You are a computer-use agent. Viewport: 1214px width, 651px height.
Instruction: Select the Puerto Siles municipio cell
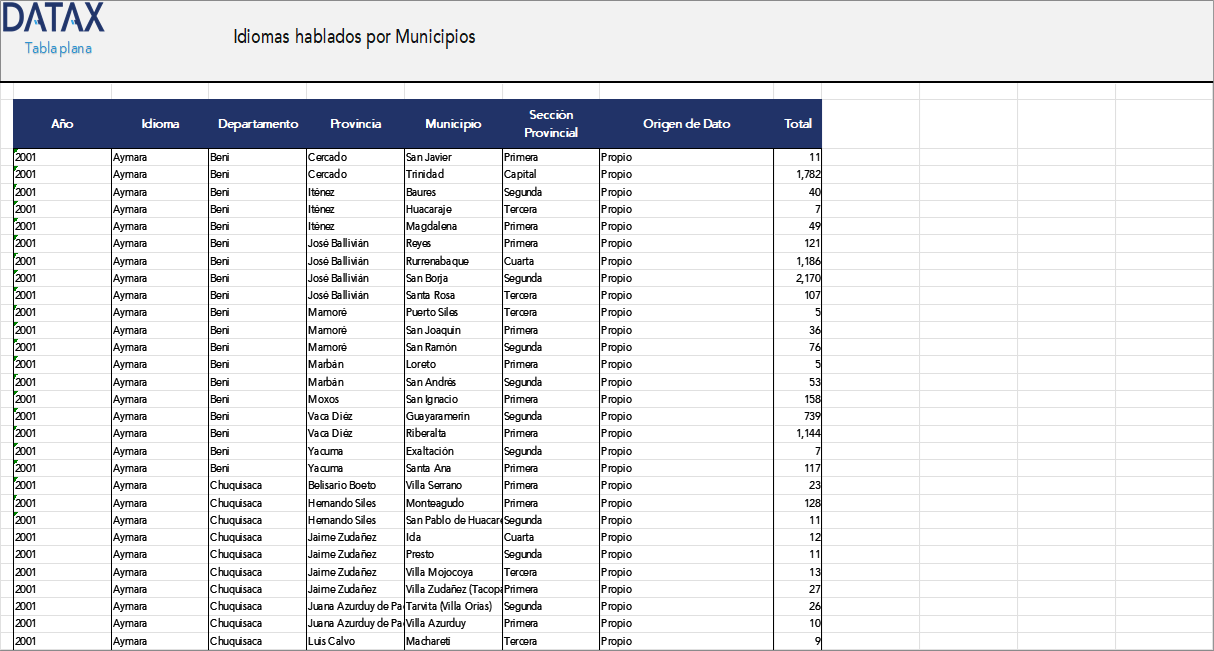(x=453, y=312)
